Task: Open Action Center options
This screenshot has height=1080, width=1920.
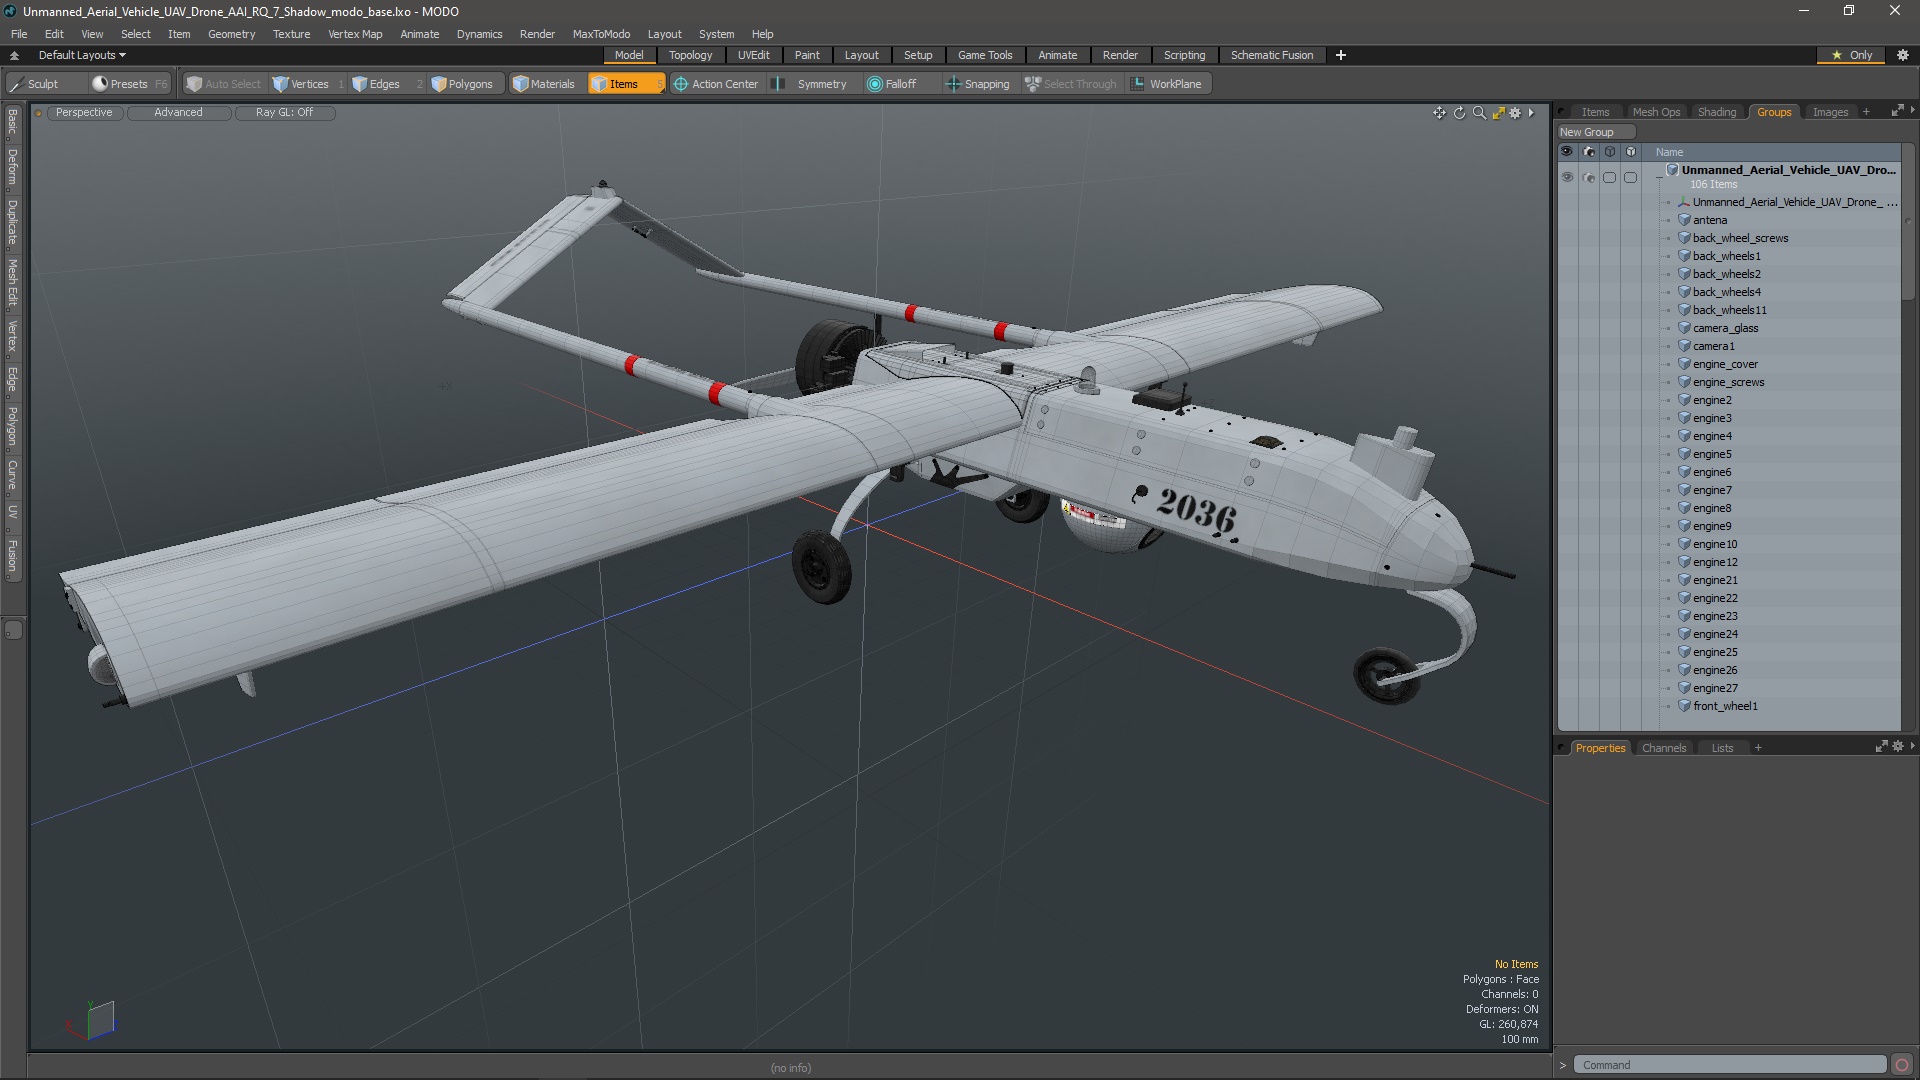Action: [x=717, y=84]
